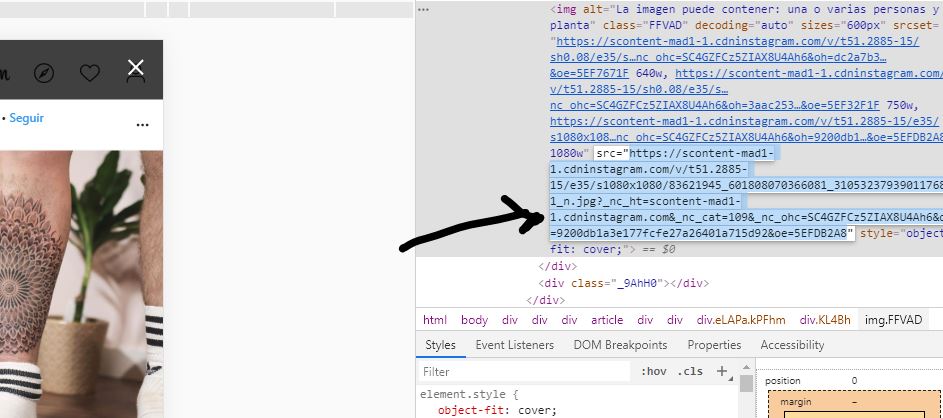Screen dimensions: 943x418
Task: Open the Explore compass icon
Action: [44, 73]
